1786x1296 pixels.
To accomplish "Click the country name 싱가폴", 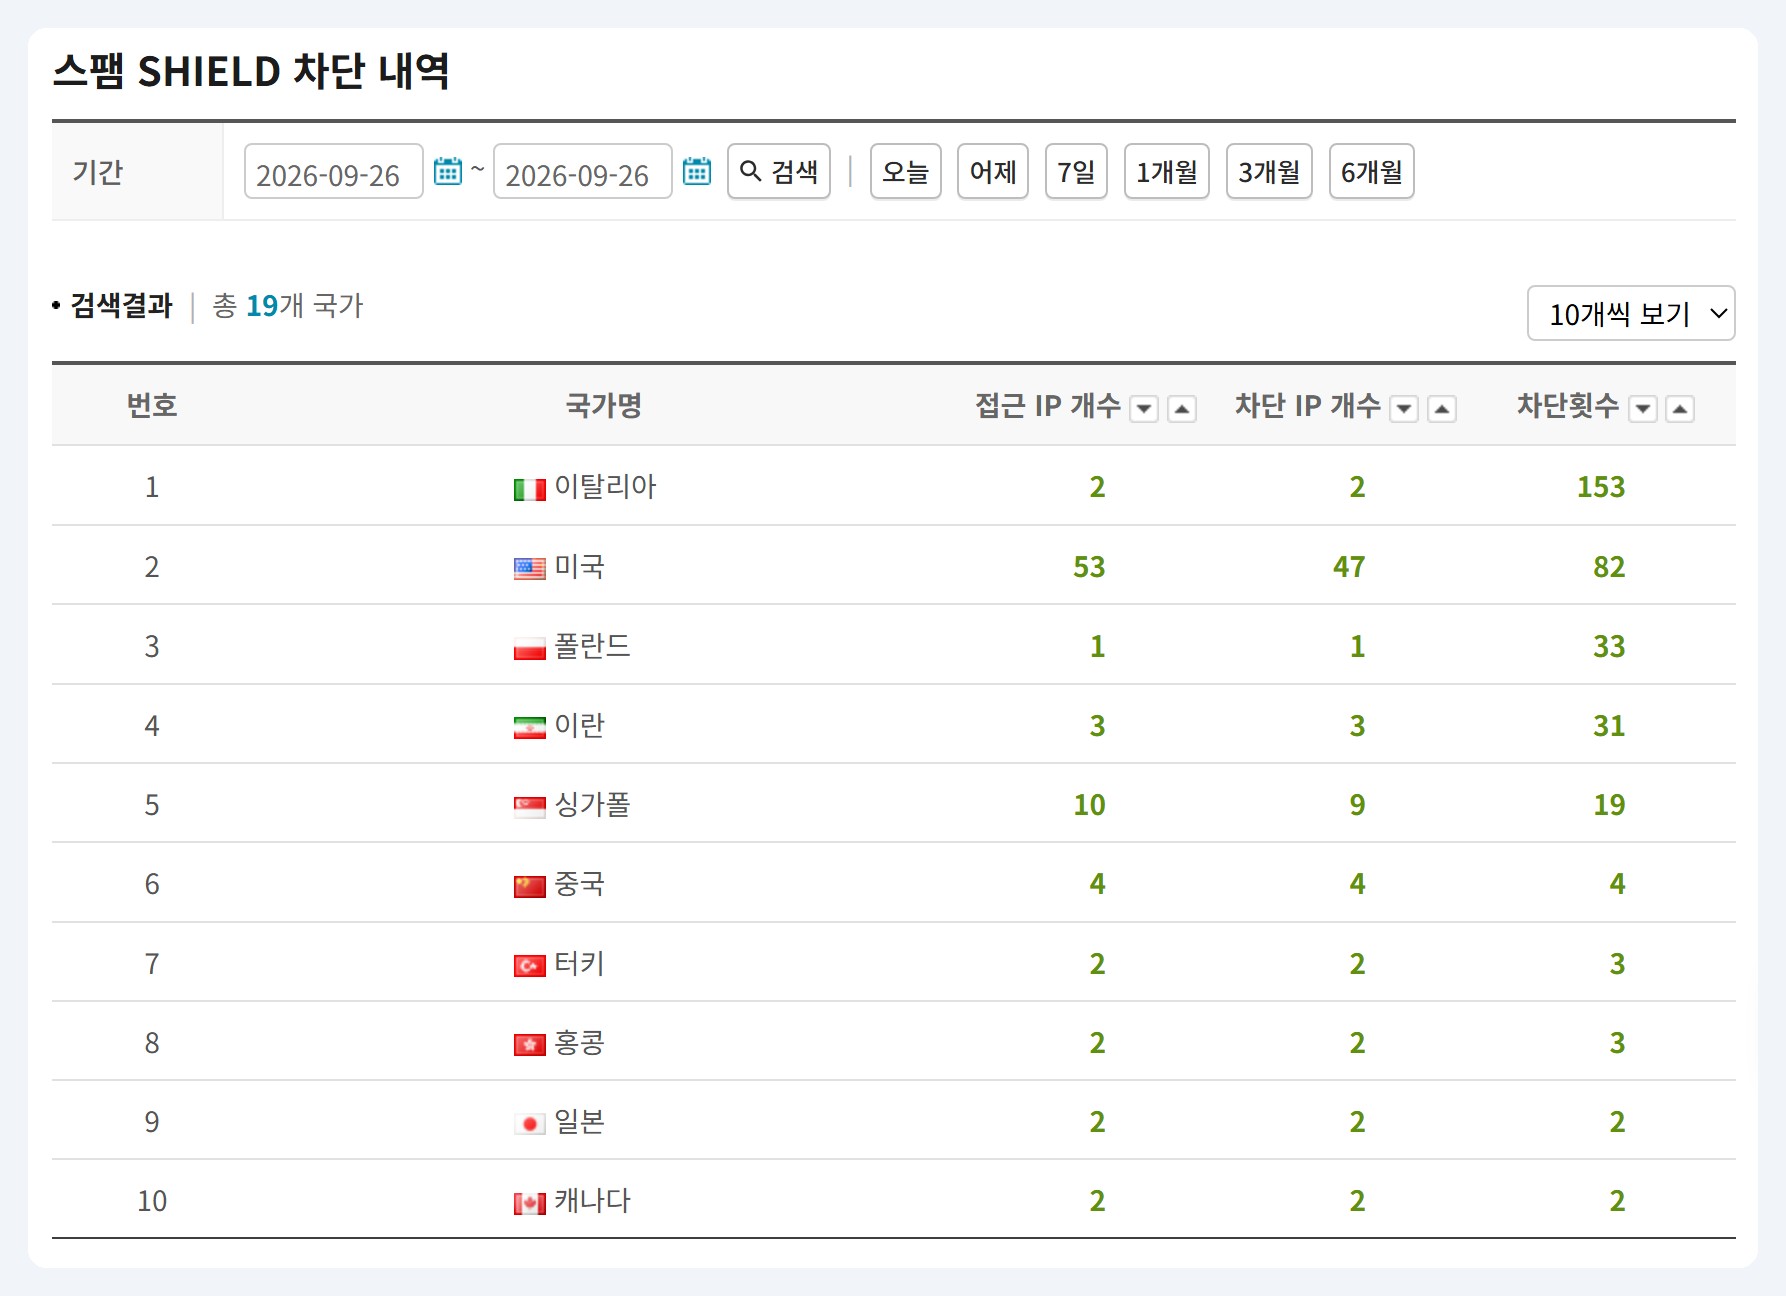I will 593,805.
